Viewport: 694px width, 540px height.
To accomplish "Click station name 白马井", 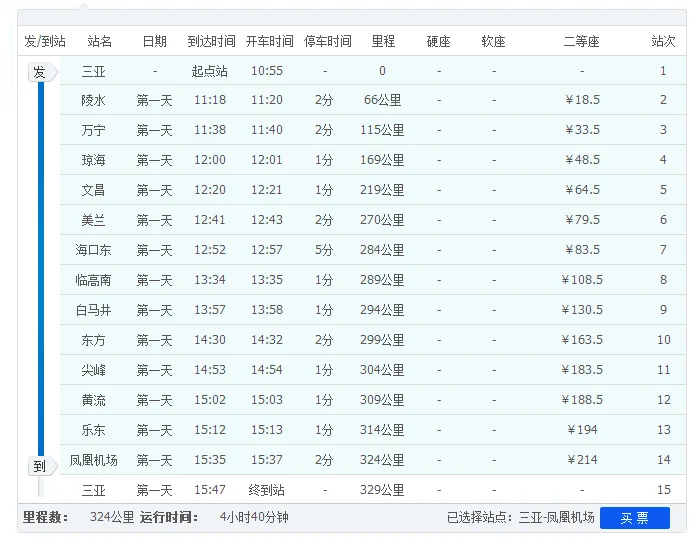I will coord(93,310).
